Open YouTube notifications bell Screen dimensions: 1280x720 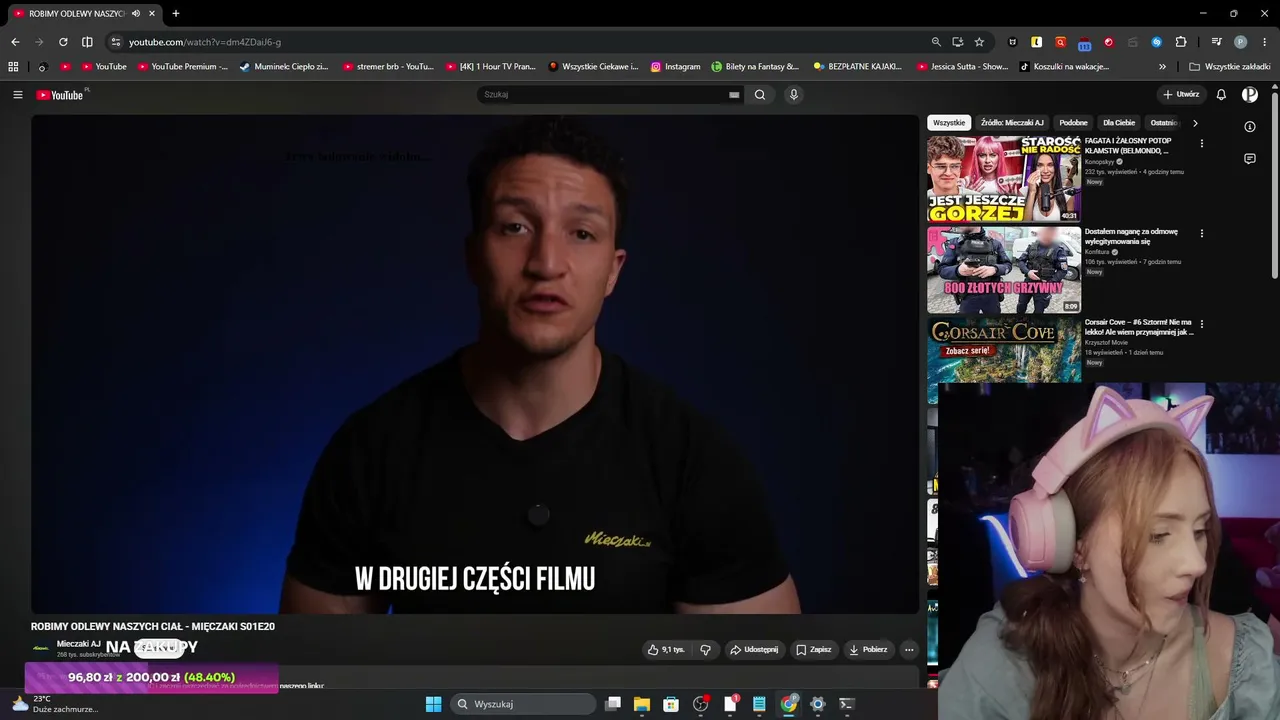pyautogui.click(x=1221, y=95)
